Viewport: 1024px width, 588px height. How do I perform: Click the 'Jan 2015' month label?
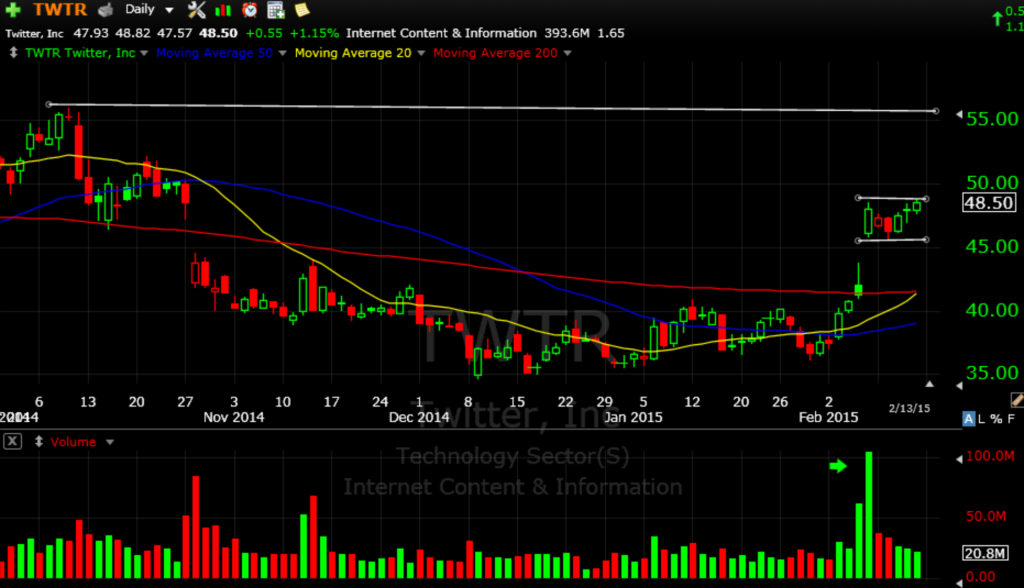633,417
